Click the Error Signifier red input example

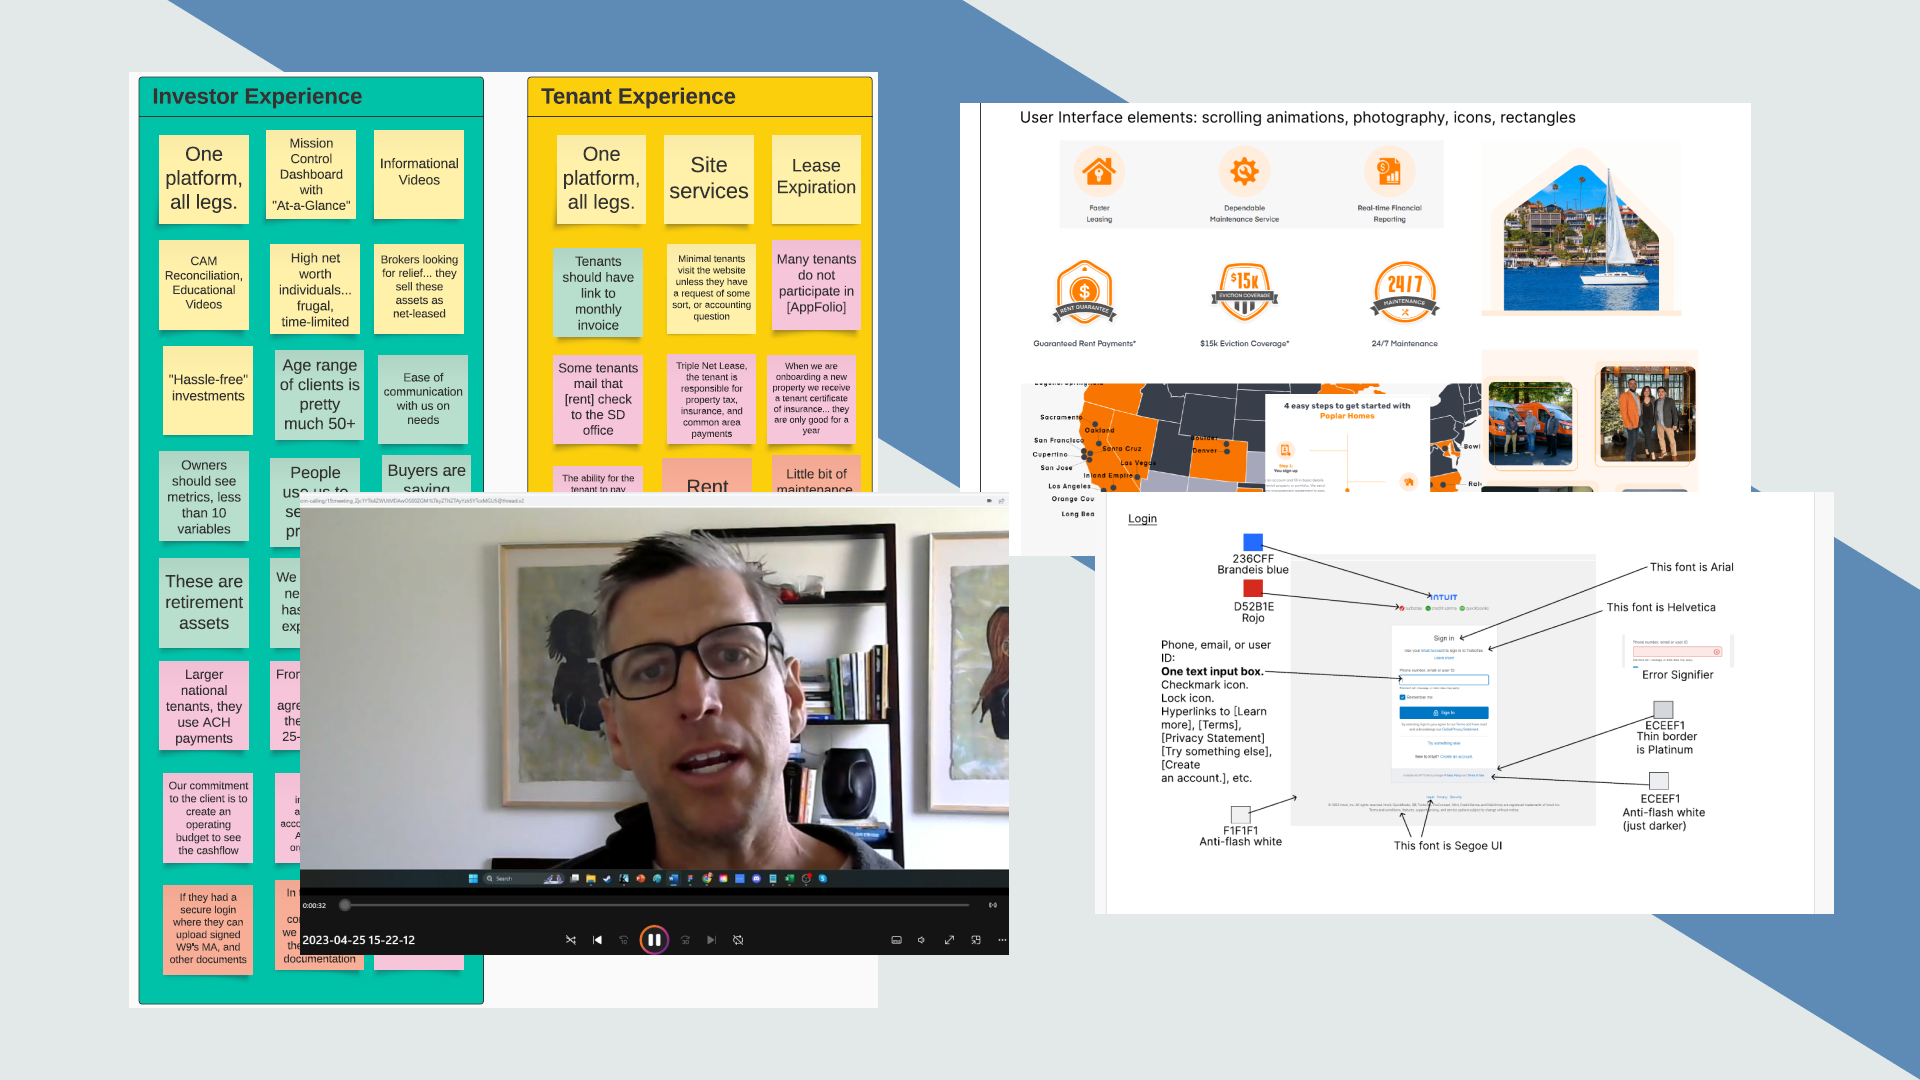(1677, 652)
